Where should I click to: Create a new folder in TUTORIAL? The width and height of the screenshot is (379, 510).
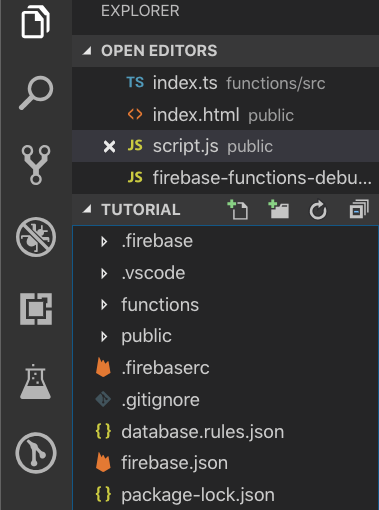[278, 210]
